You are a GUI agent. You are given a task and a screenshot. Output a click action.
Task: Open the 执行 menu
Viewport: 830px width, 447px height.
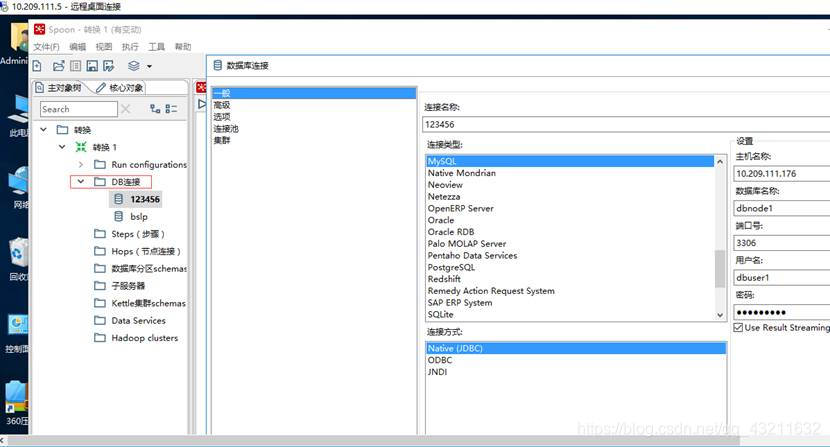(130, 47)
